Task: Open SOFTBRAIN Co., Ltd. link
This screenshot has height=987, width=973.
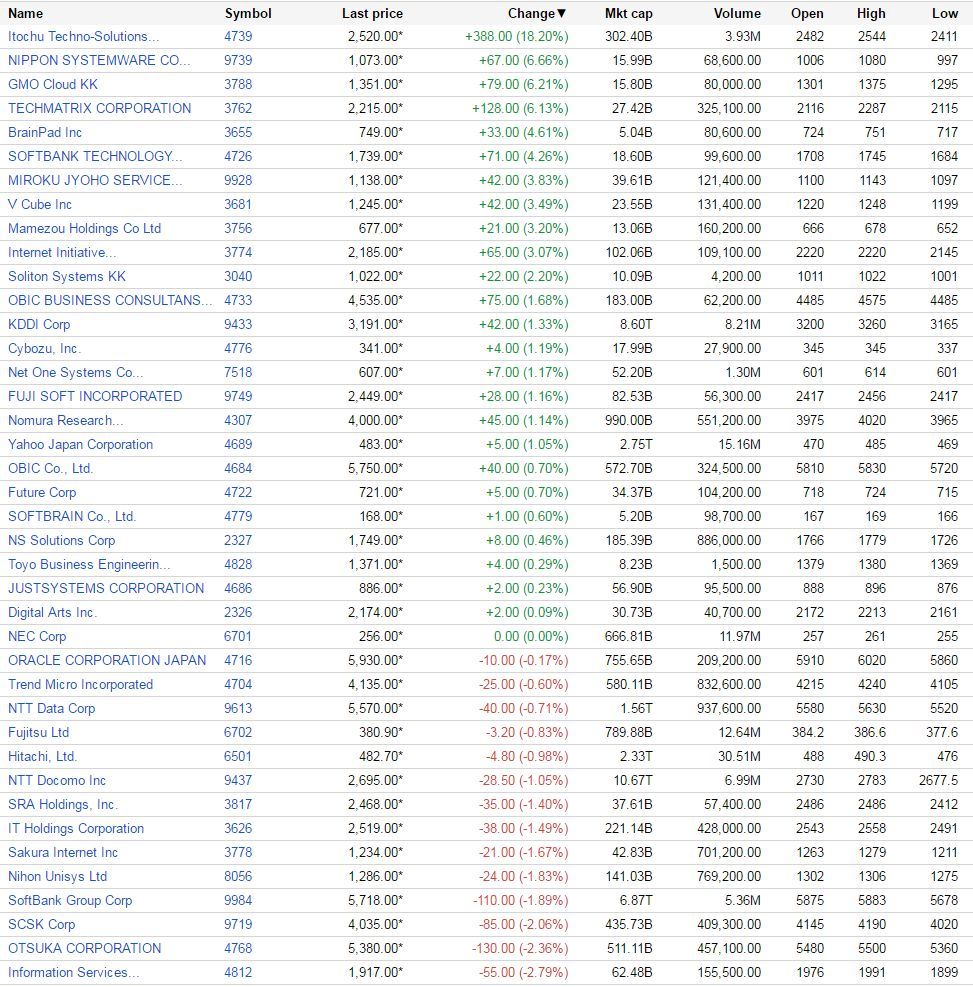Action: [72, 516]
